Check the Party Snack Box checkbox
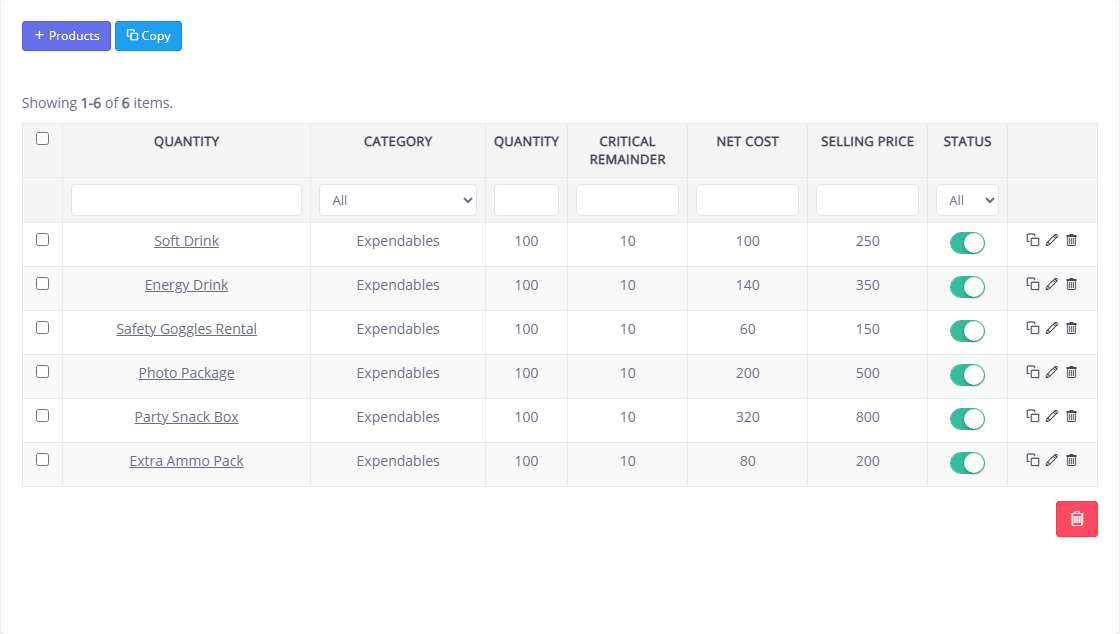 pyautogui.click(x=43, y=416)
